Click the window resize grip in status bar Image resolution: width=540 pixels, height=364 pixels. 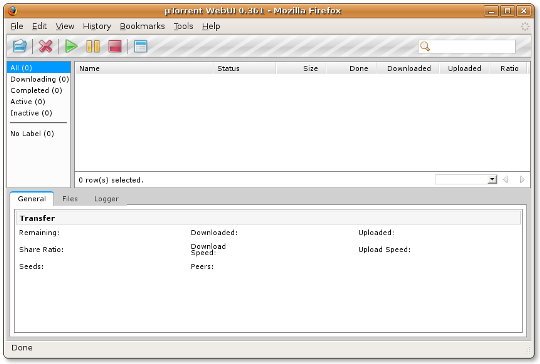pos(528,350)
